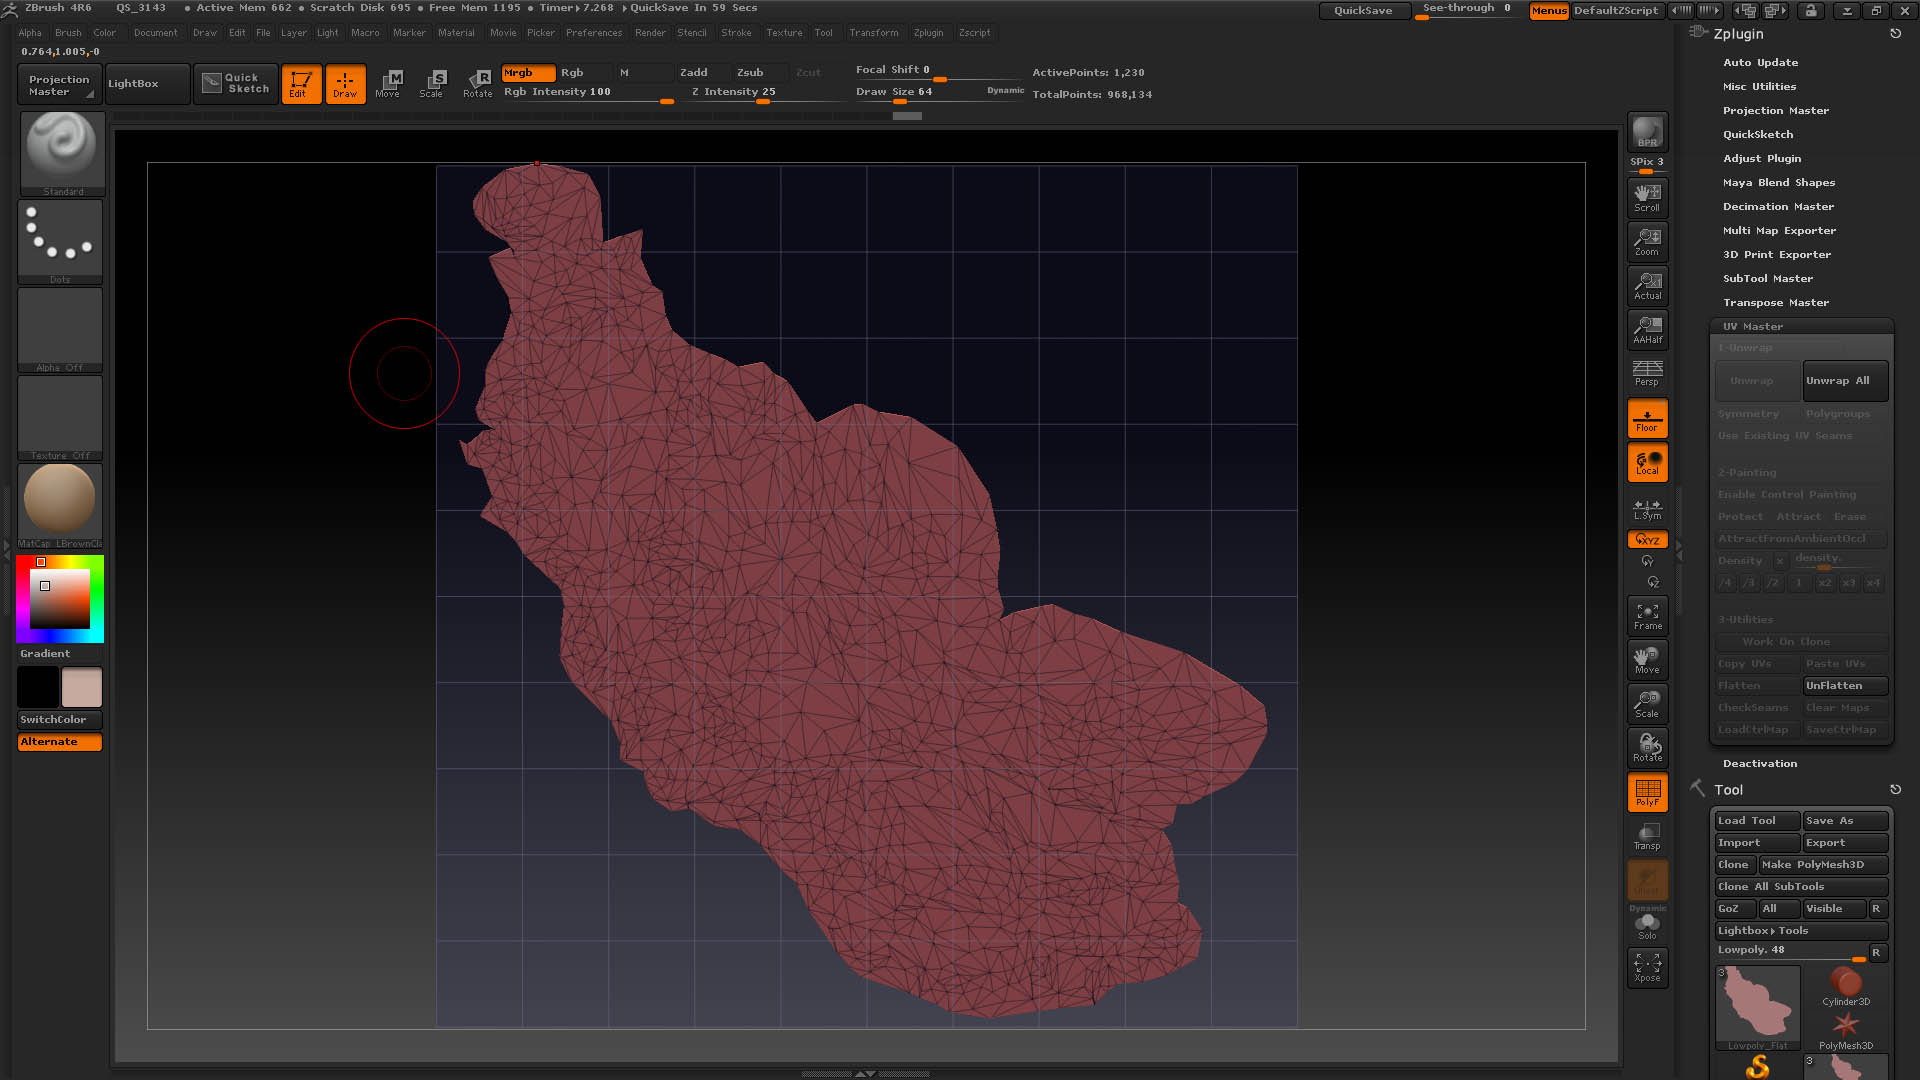Open the Preferences menu
Screen dimensions: 1920x1080
pos(594,33)
